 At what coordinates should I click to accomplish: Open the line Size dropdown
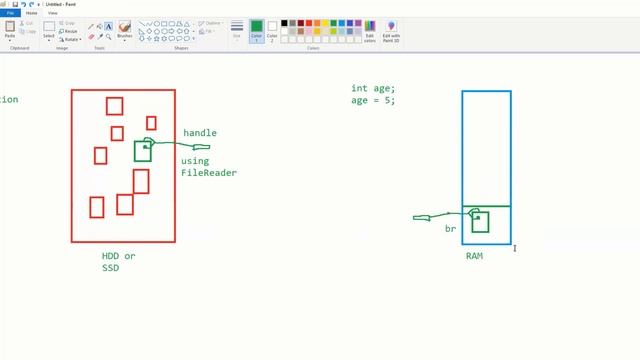(x=237, y=30)
